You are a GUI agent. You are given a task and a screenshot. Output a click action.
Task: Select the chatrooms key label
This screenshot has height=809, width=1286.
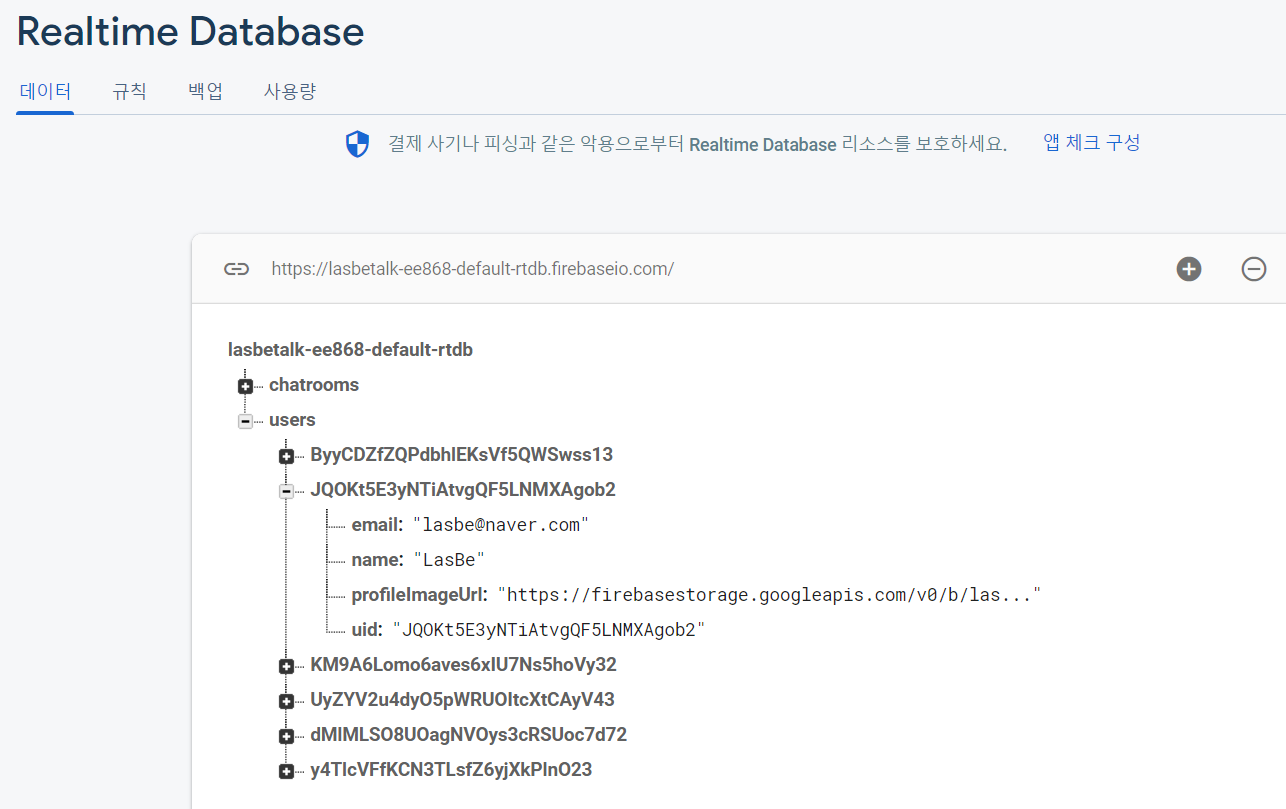314,385
